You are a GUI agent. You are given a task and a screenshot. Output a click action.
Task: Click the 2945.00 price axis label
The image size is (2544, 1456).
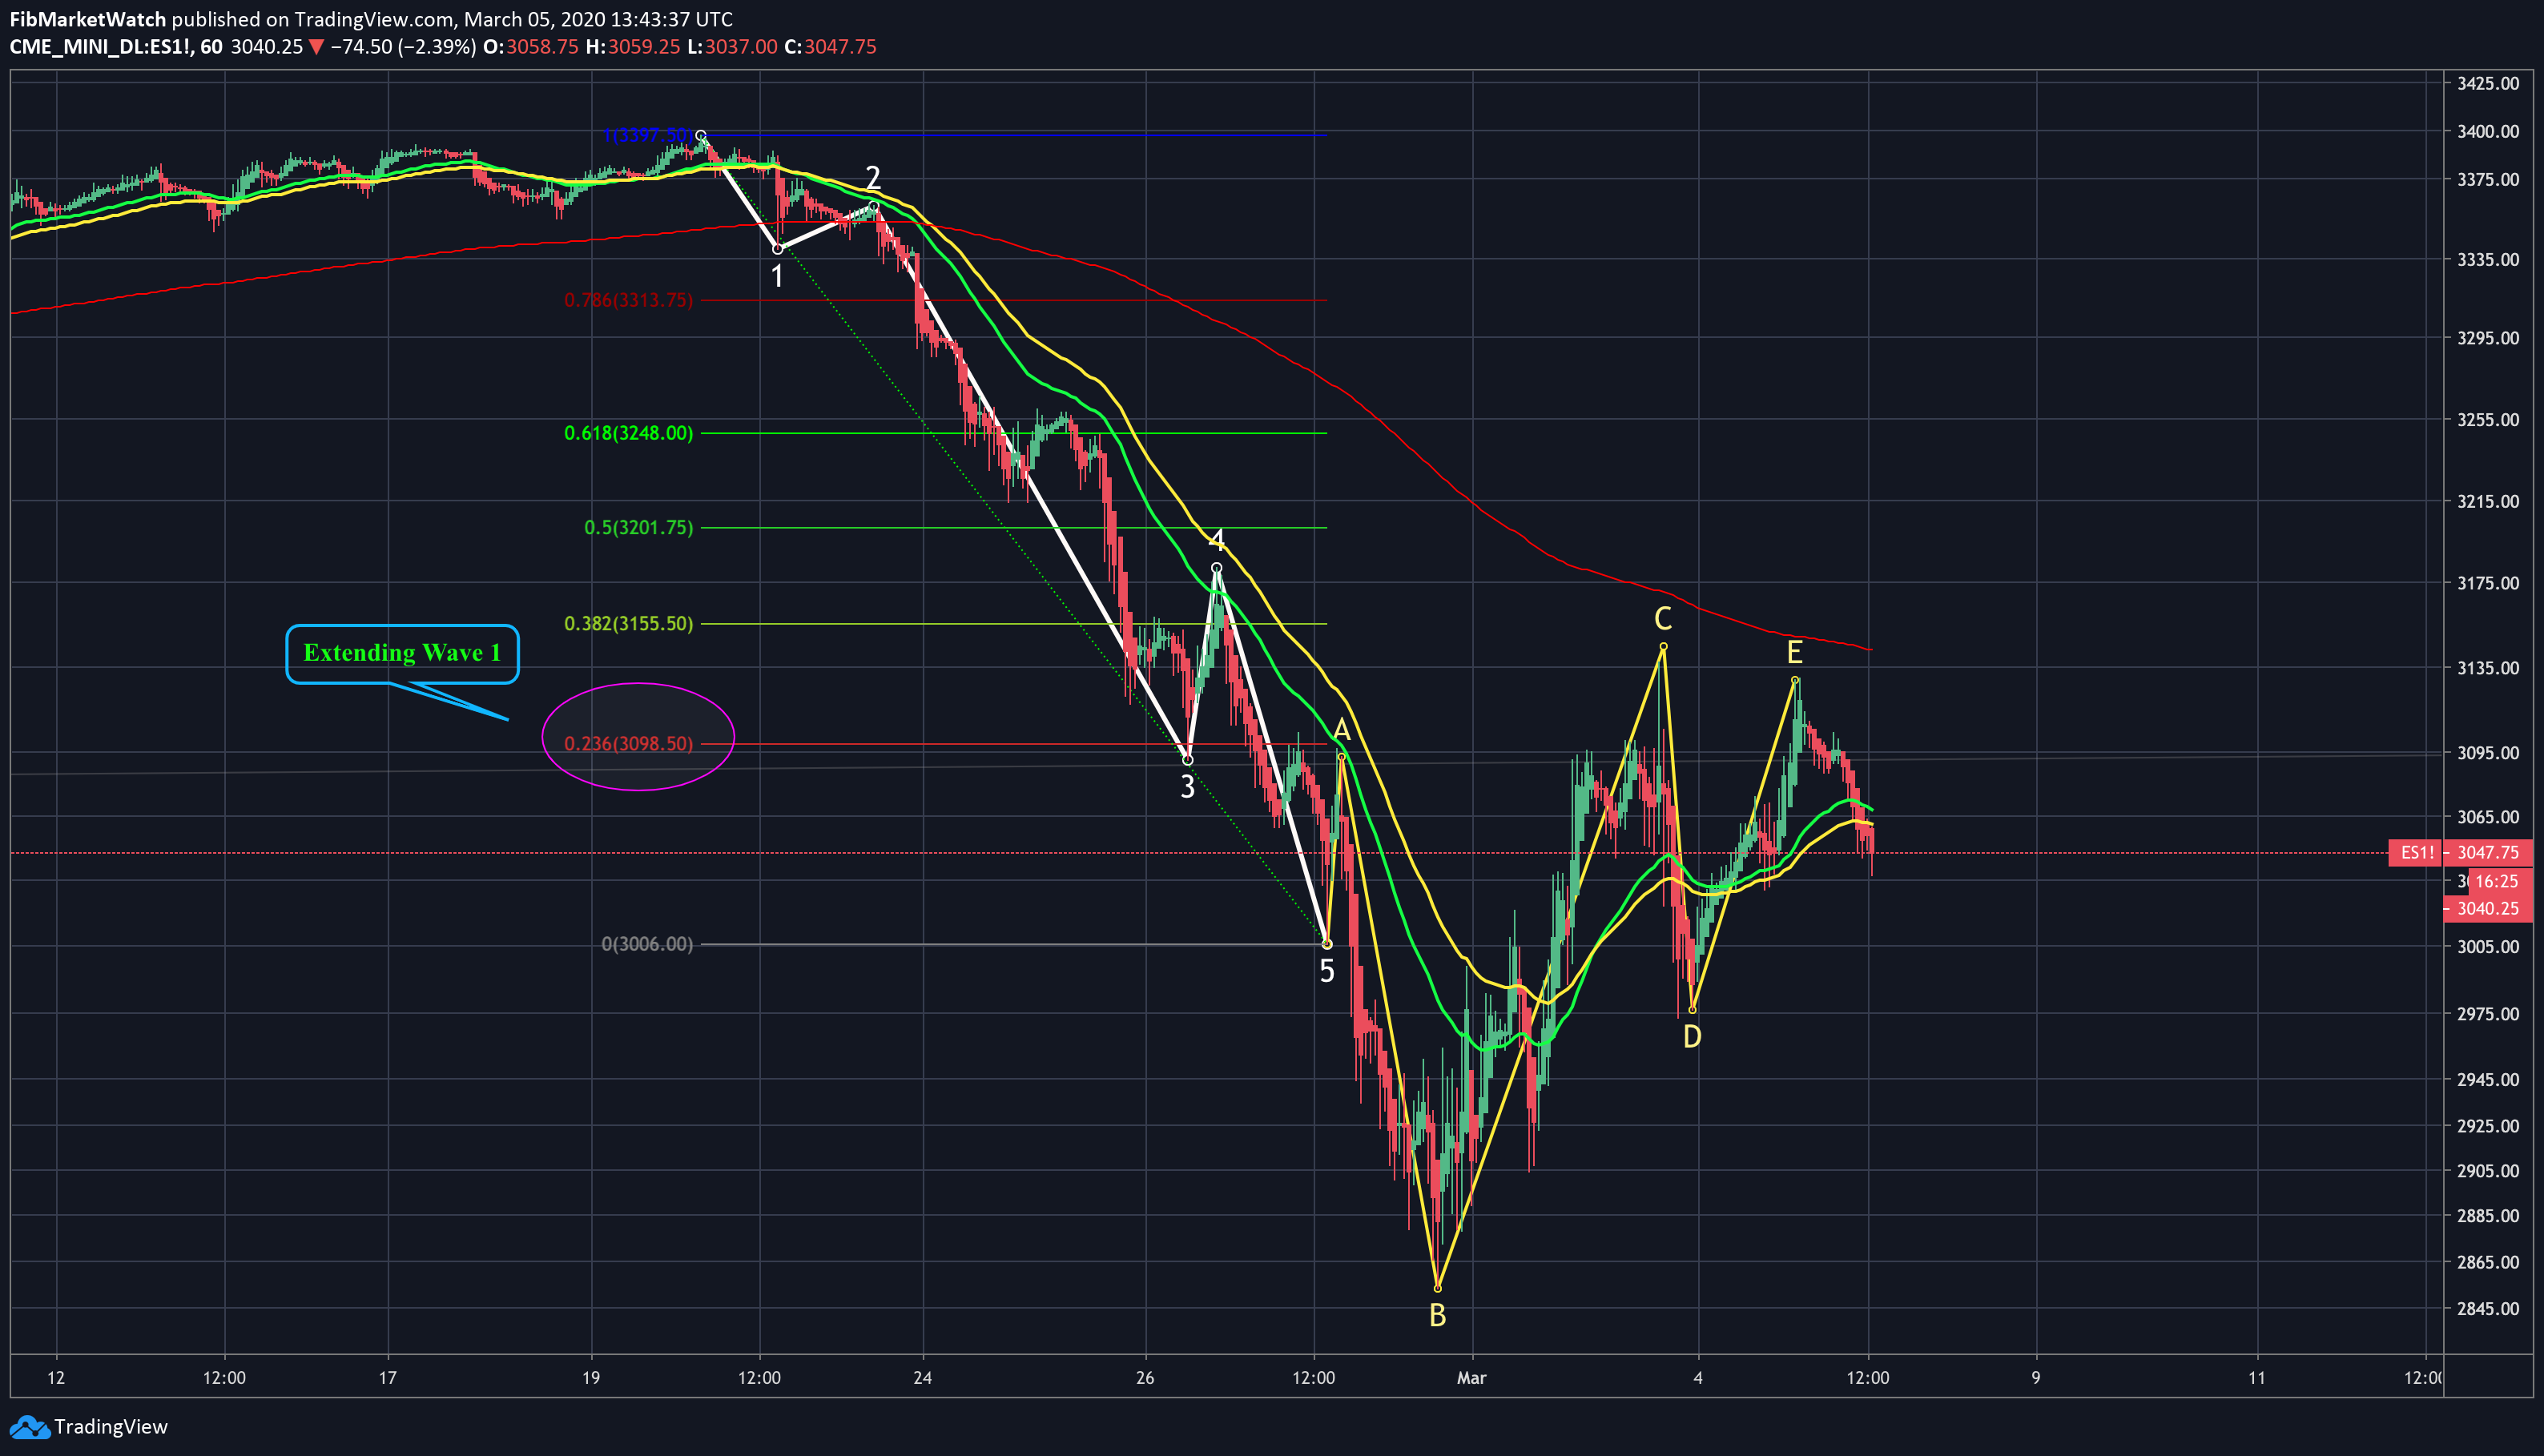click(2488, 1079)
